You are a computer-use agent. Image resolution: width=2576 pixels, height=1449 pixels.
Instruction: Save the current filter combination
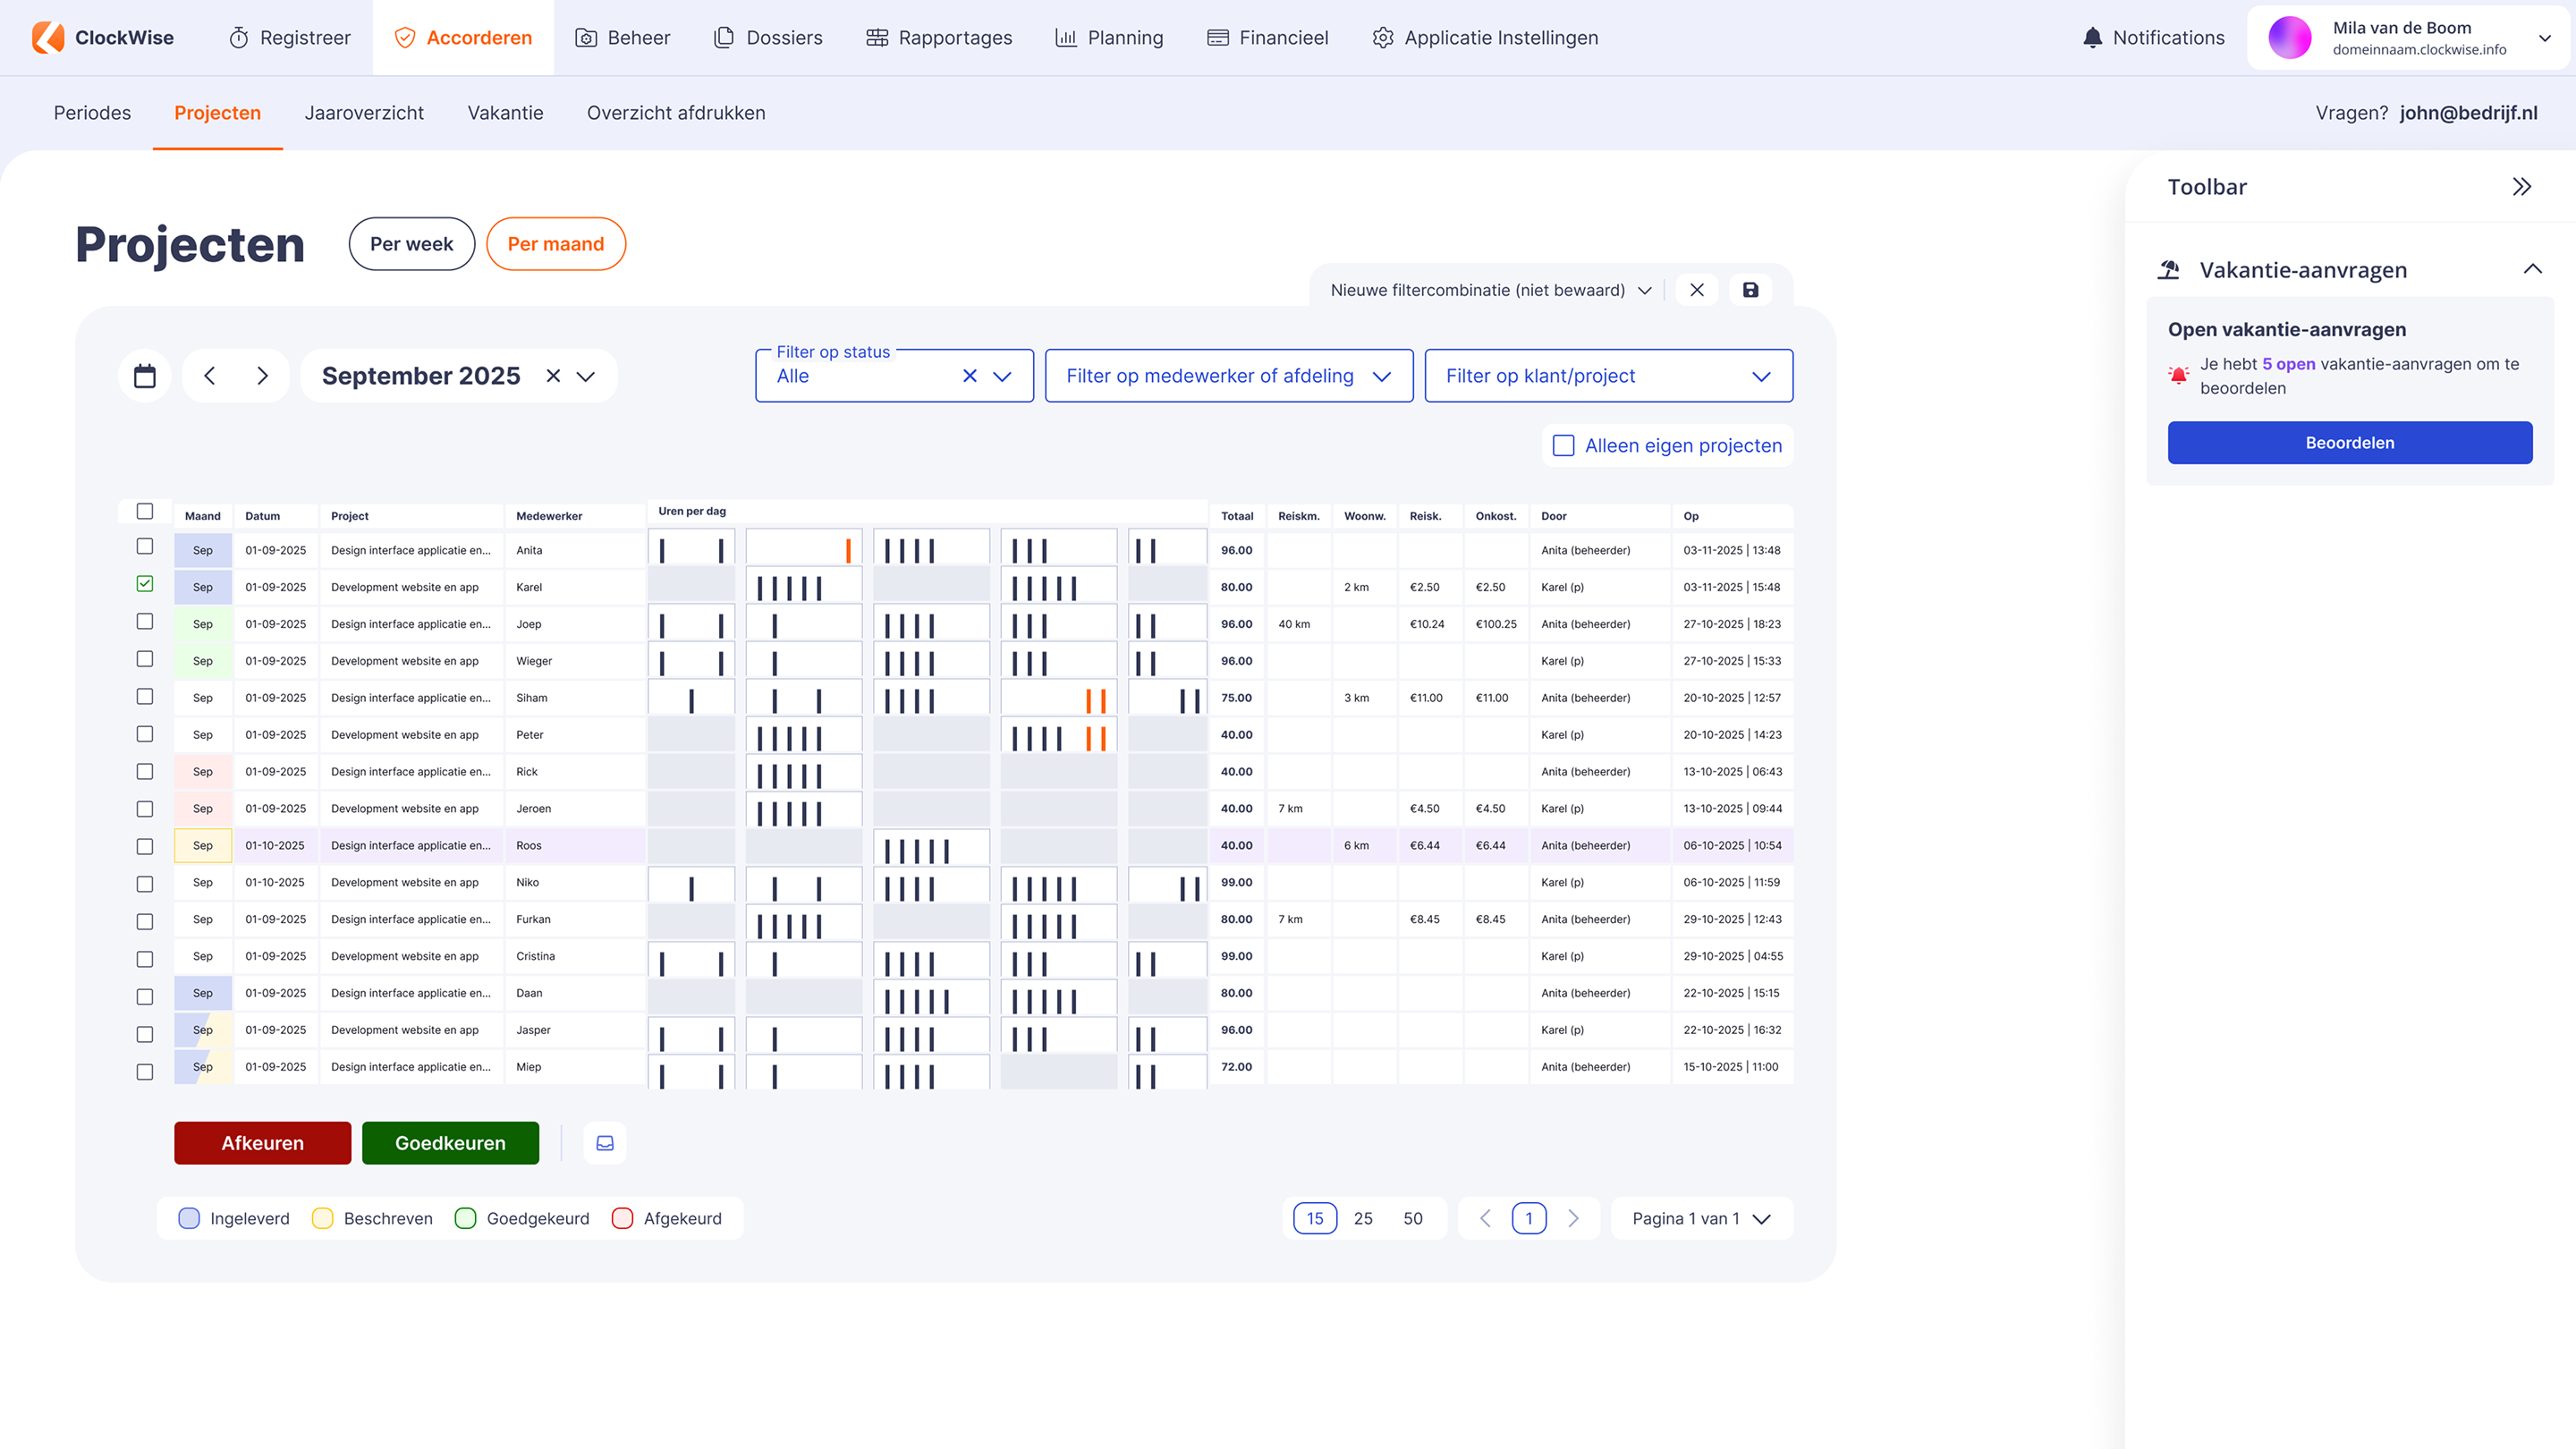tap(1750, 290)
